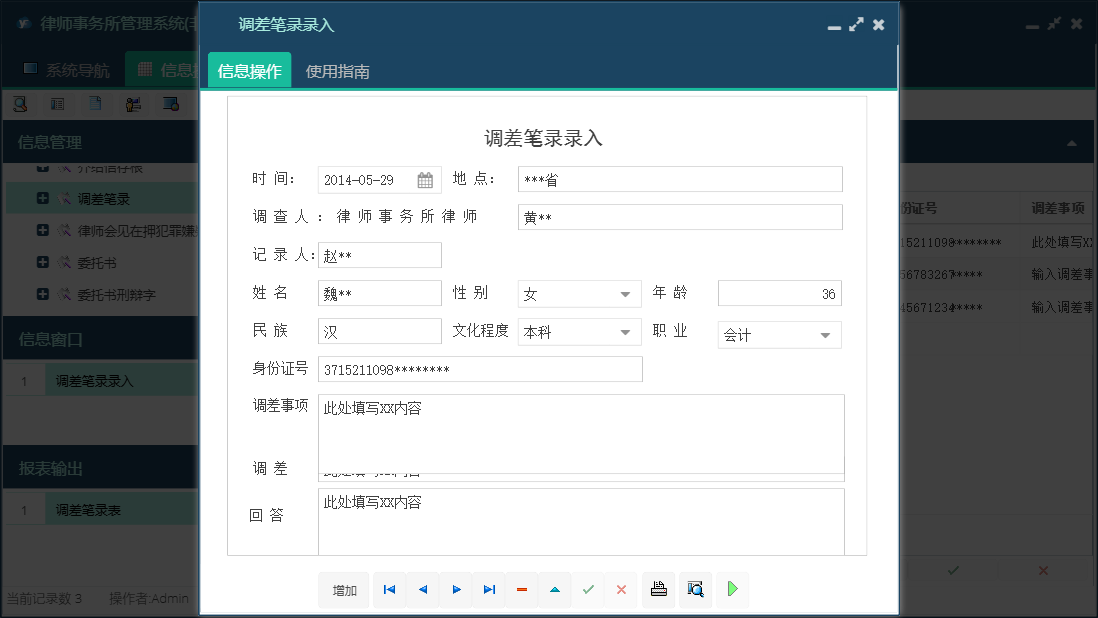Image resolution: width=1098 pixels, height=618 pixels.
Task: Go to previous record arrow
Action: [422, 590]
